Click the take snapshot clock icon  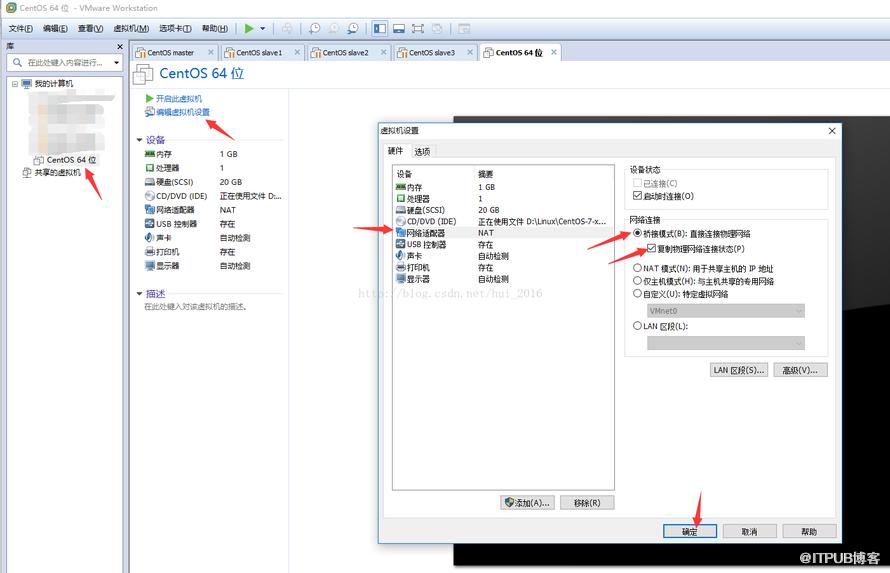[x=314, y=28]
